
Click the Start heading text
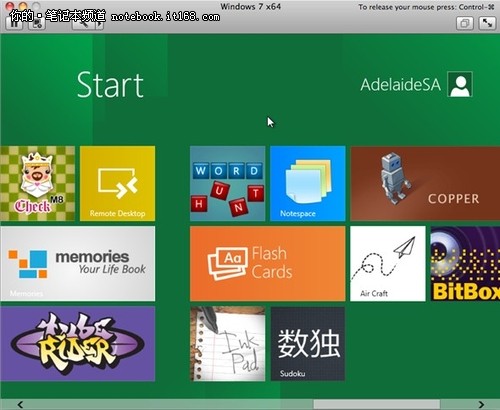(110, 85)
